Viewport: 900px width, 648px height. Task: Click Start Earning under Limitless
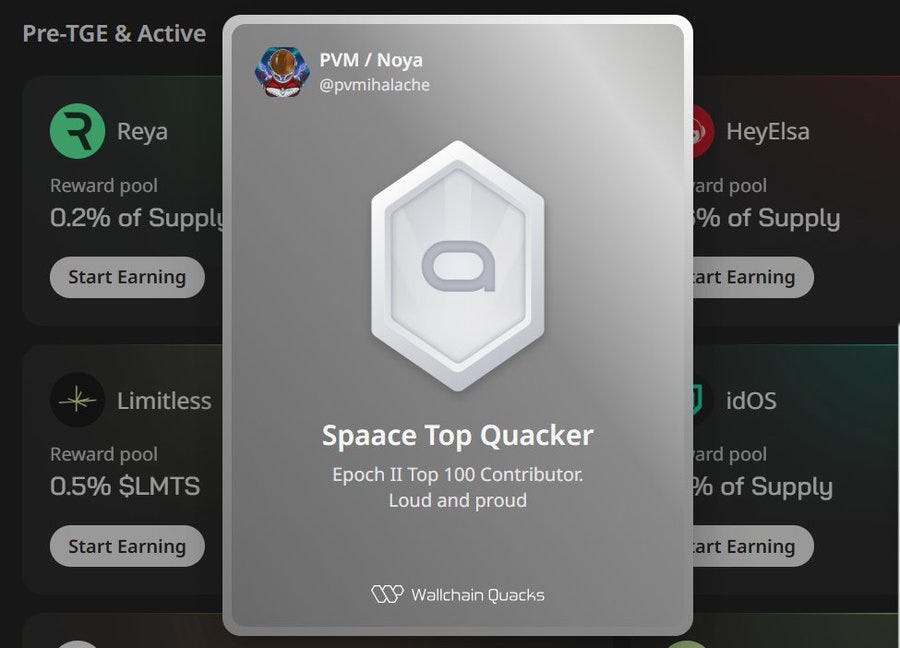[x=127, y=546]
